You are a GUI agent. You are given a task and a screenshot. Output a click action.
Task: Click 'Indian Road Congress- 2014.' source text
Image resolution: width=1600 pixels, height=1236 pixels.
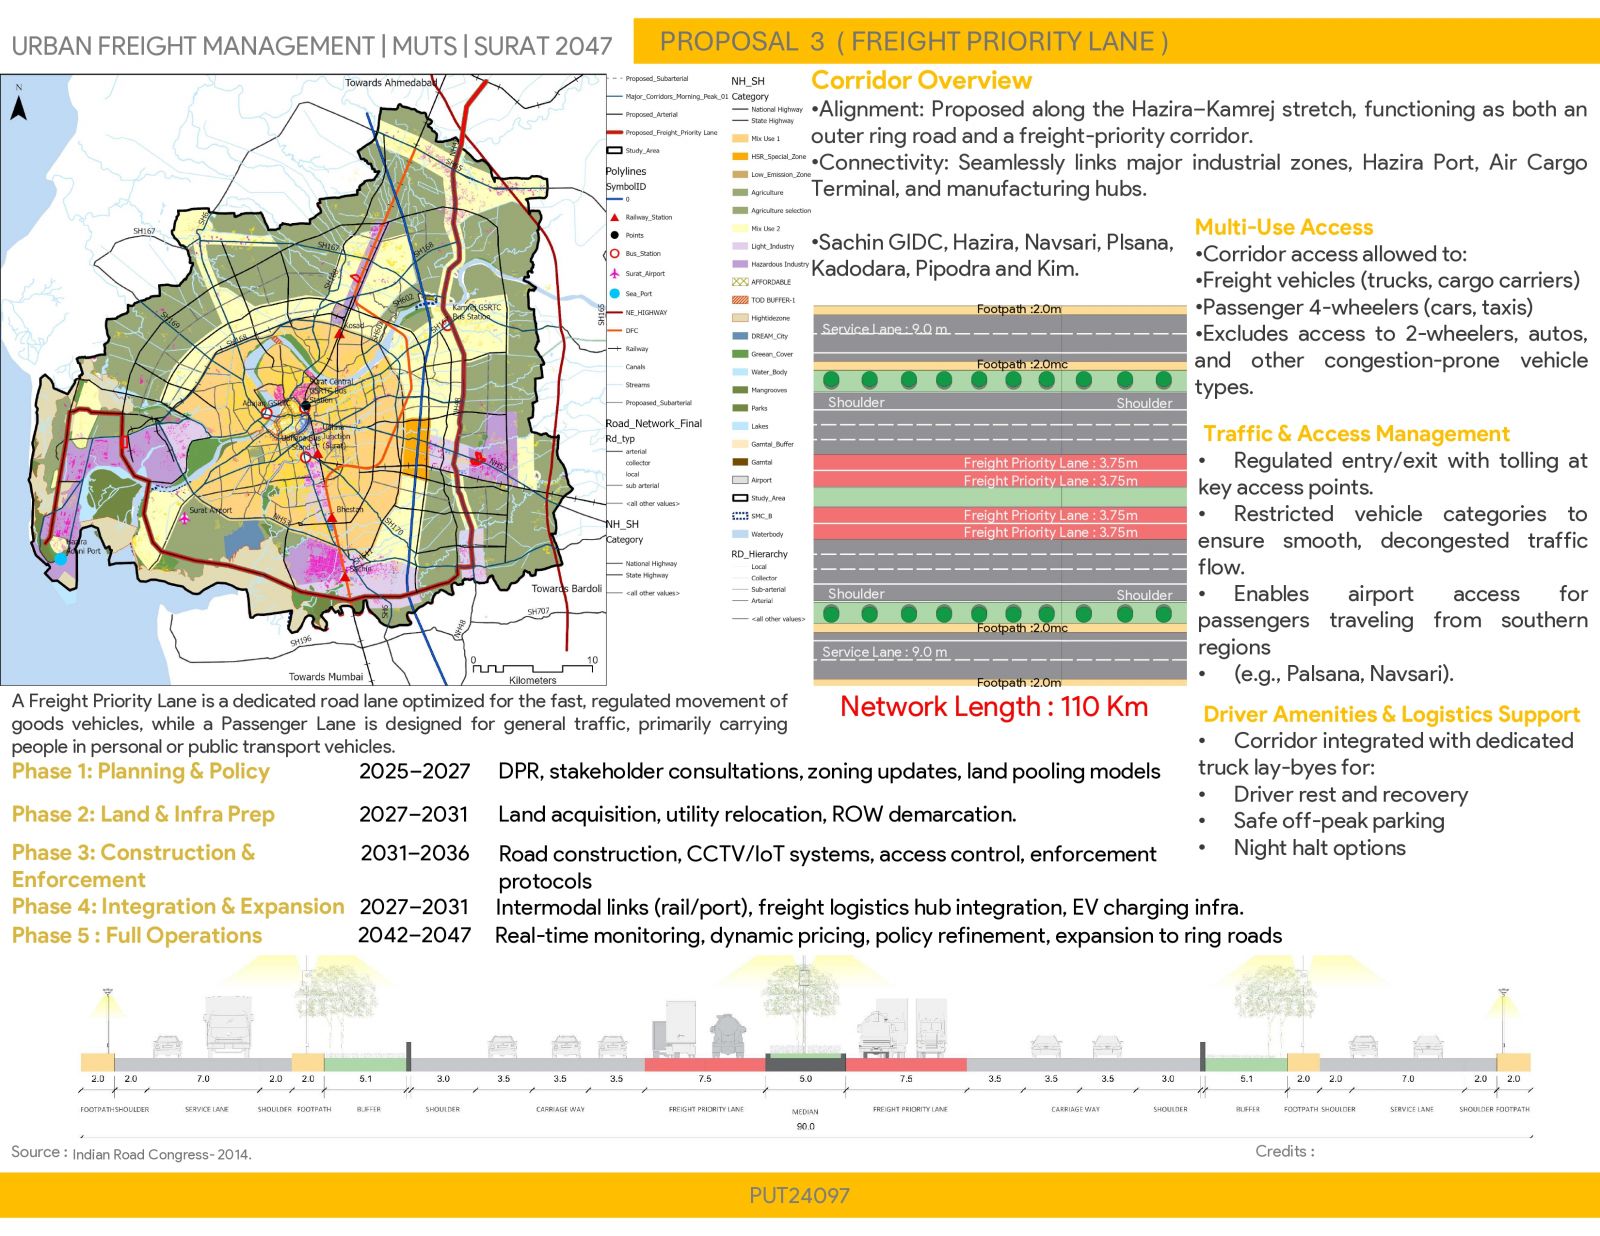pyautogui.click(x=162, y=1154)
